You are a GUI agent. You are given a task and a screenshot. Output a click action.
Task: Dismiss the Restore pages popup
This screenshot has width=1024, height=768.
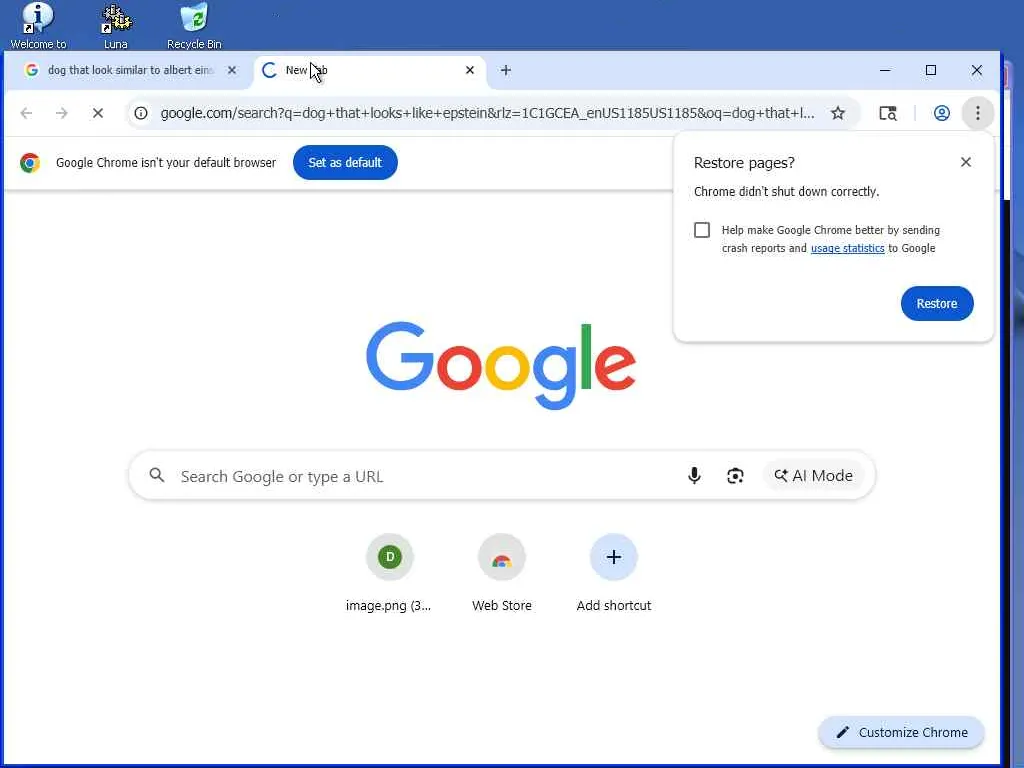pyautogui.click(x=966, y=162)
